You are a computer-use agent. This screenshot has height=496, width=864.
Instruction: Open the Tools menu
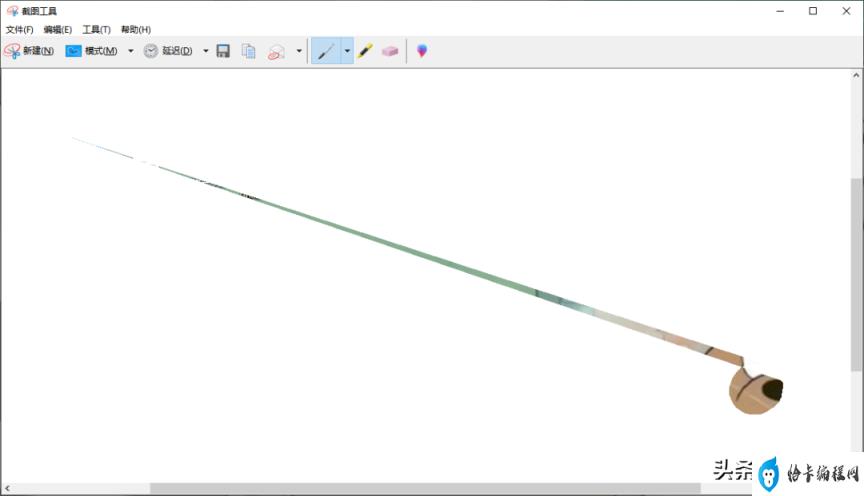pyautogui.click(x=96, y=29)
